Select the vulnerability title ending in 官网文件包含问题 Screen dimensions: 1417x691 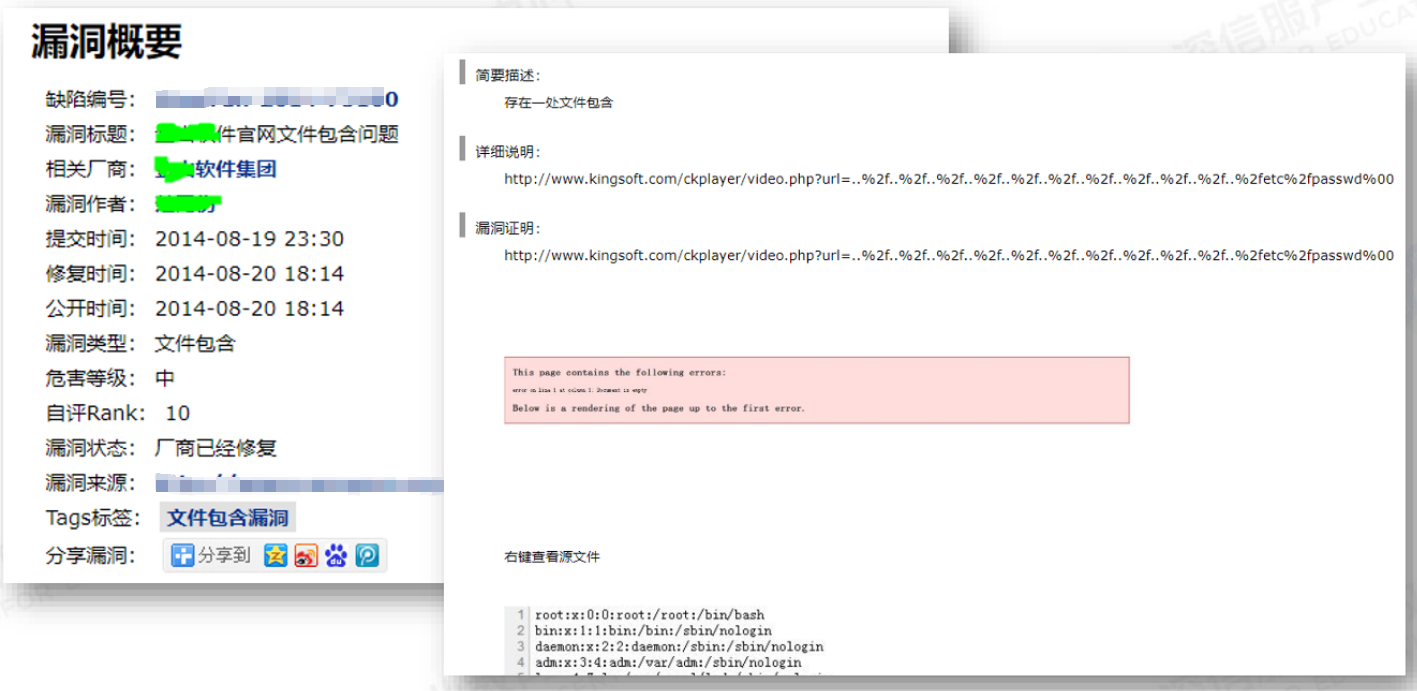[x=277, y=134]
